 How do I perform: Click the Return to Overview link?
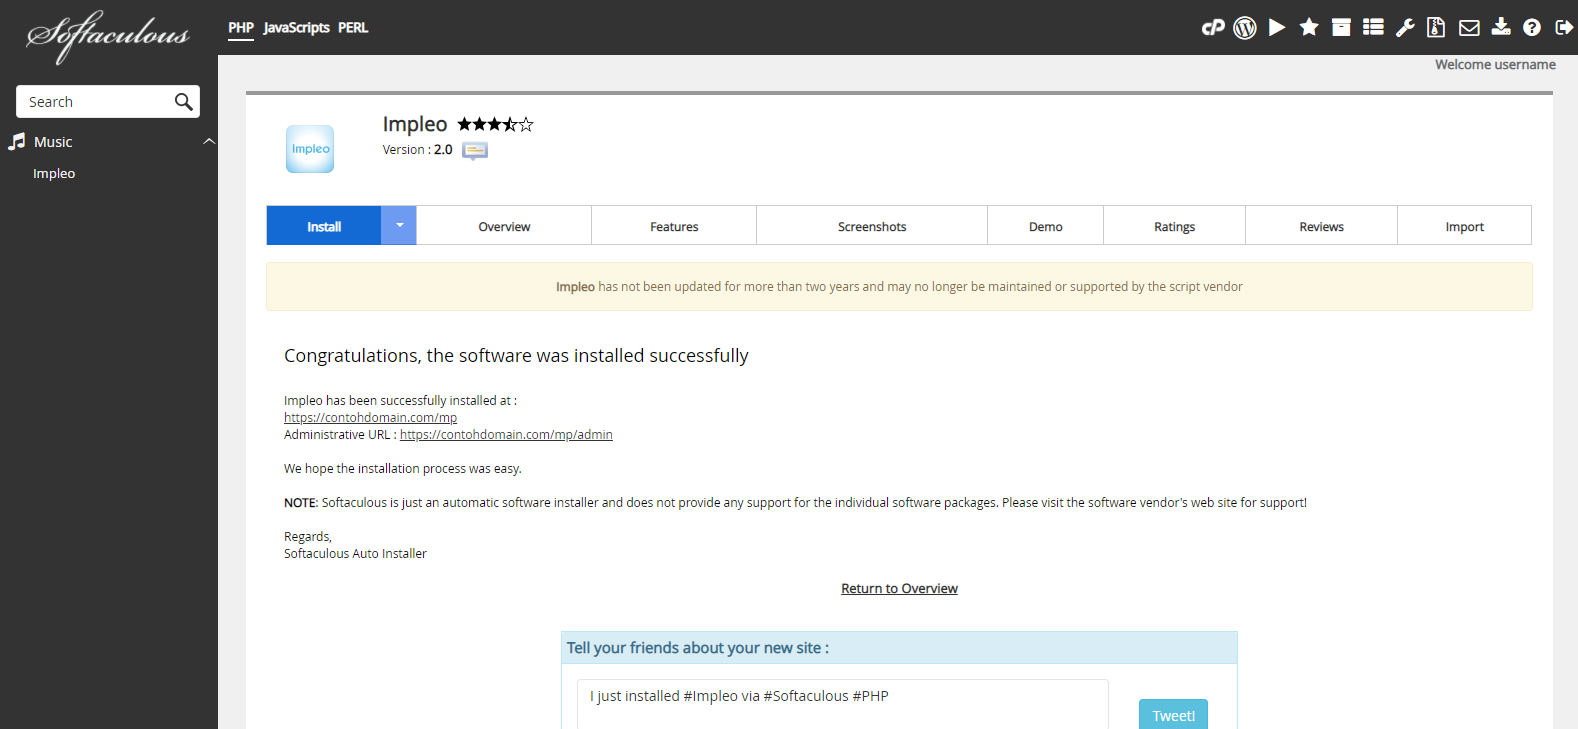click(x=899, y=589)
